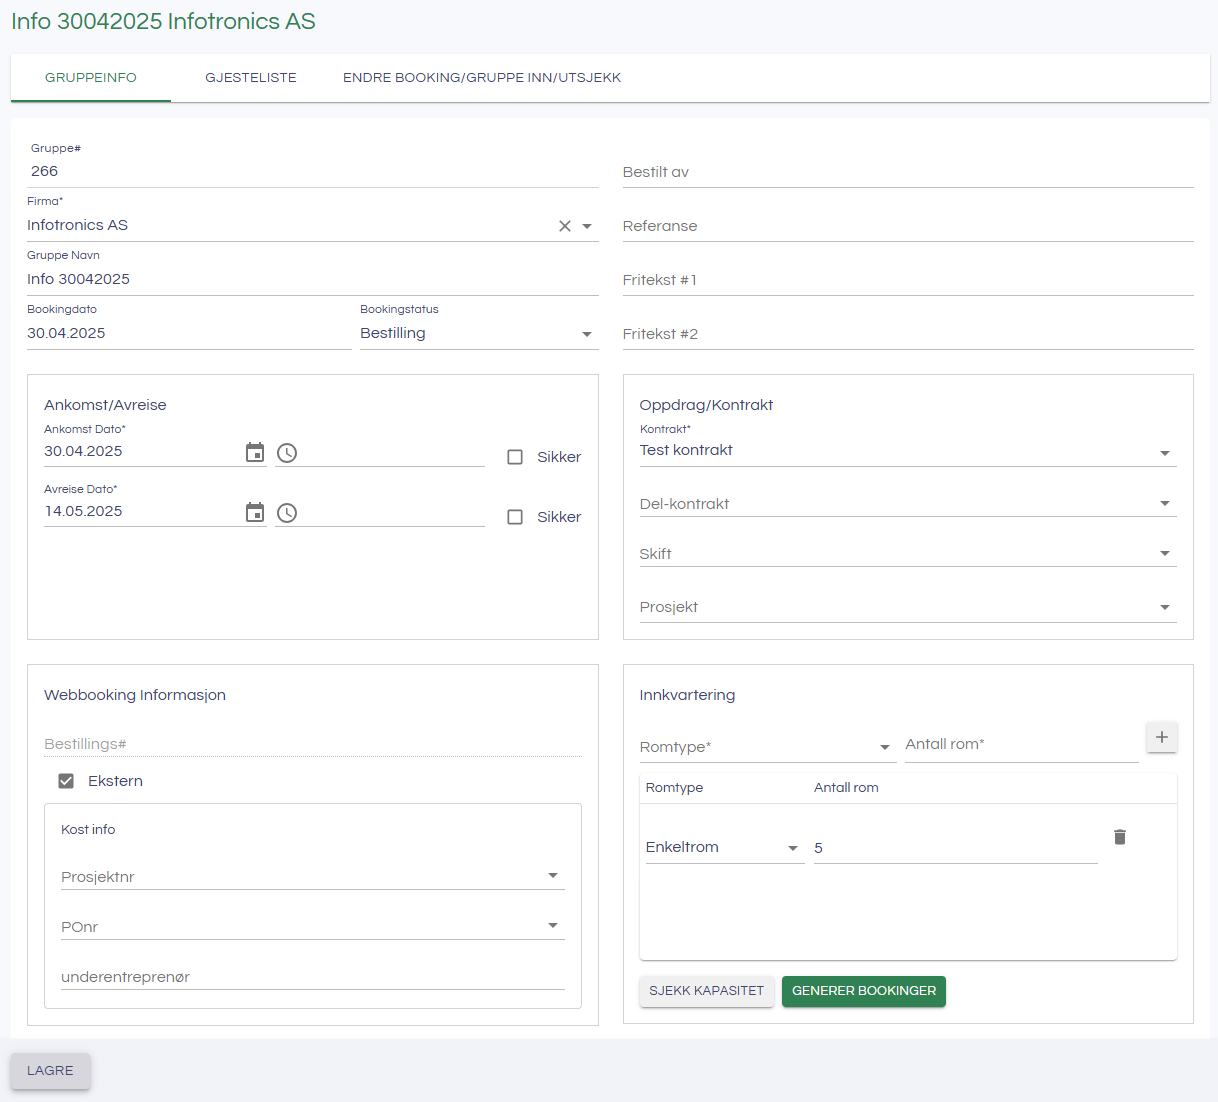This screenshot has width=1218, height=1102.
Task: Open time picker for arrival
Action: pos(287,453)
